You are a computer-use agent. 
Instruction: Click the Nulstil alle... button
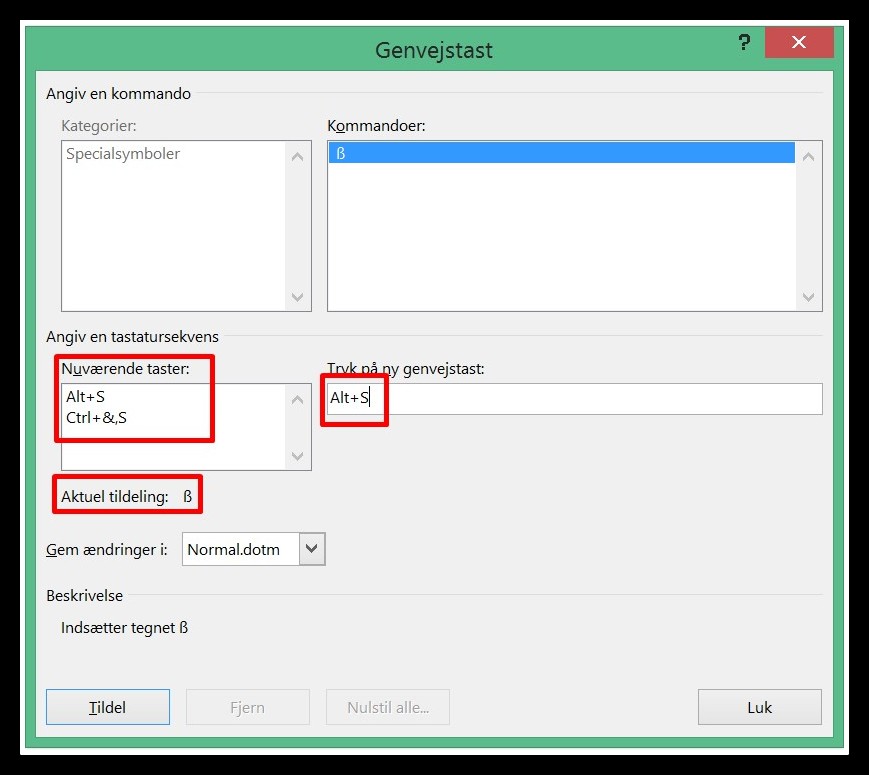(x=388, y=707)
